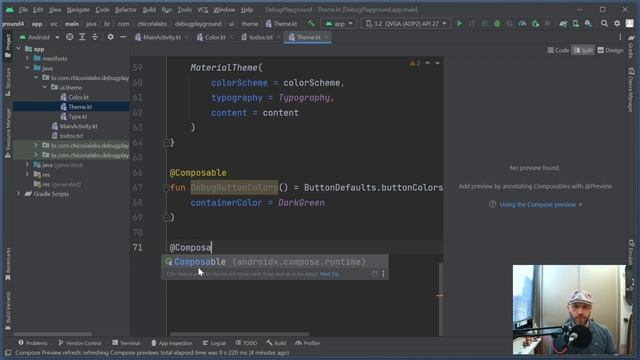
Task: Open the File menu
Action: (x=23, y=9)
